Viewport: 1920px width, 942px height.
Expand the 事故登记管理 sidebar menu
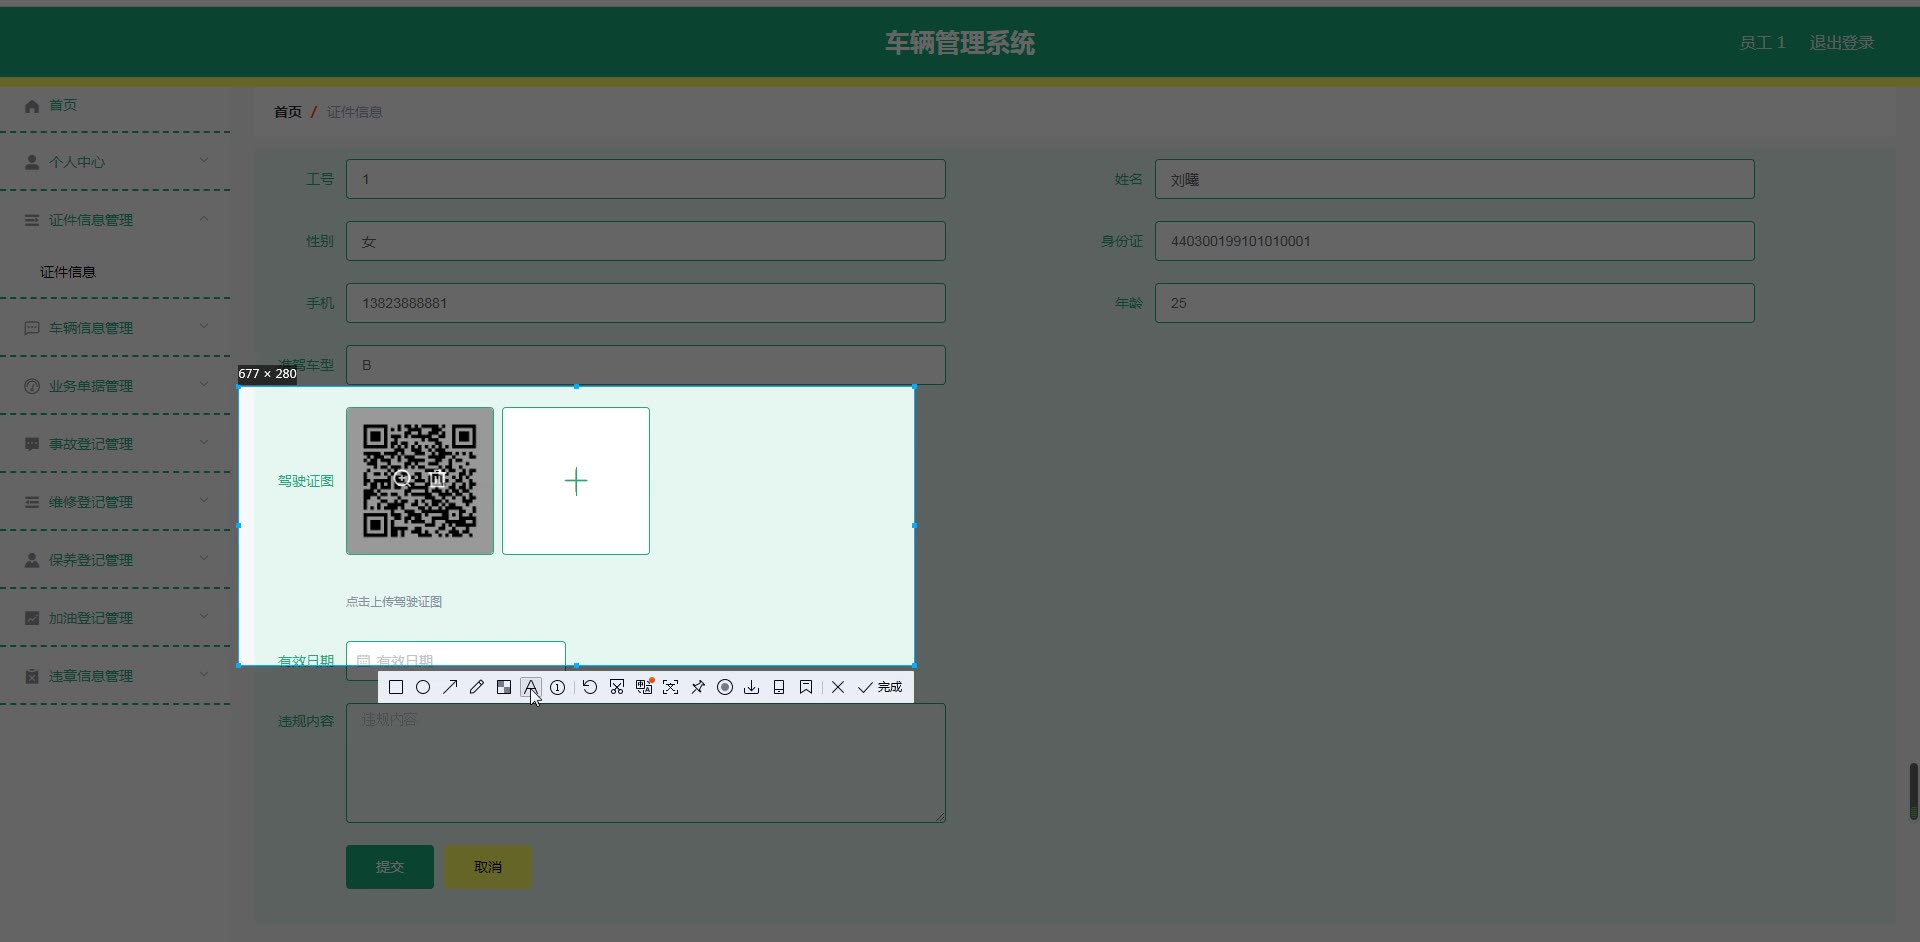pyautogui.click(x=115, y=444)
